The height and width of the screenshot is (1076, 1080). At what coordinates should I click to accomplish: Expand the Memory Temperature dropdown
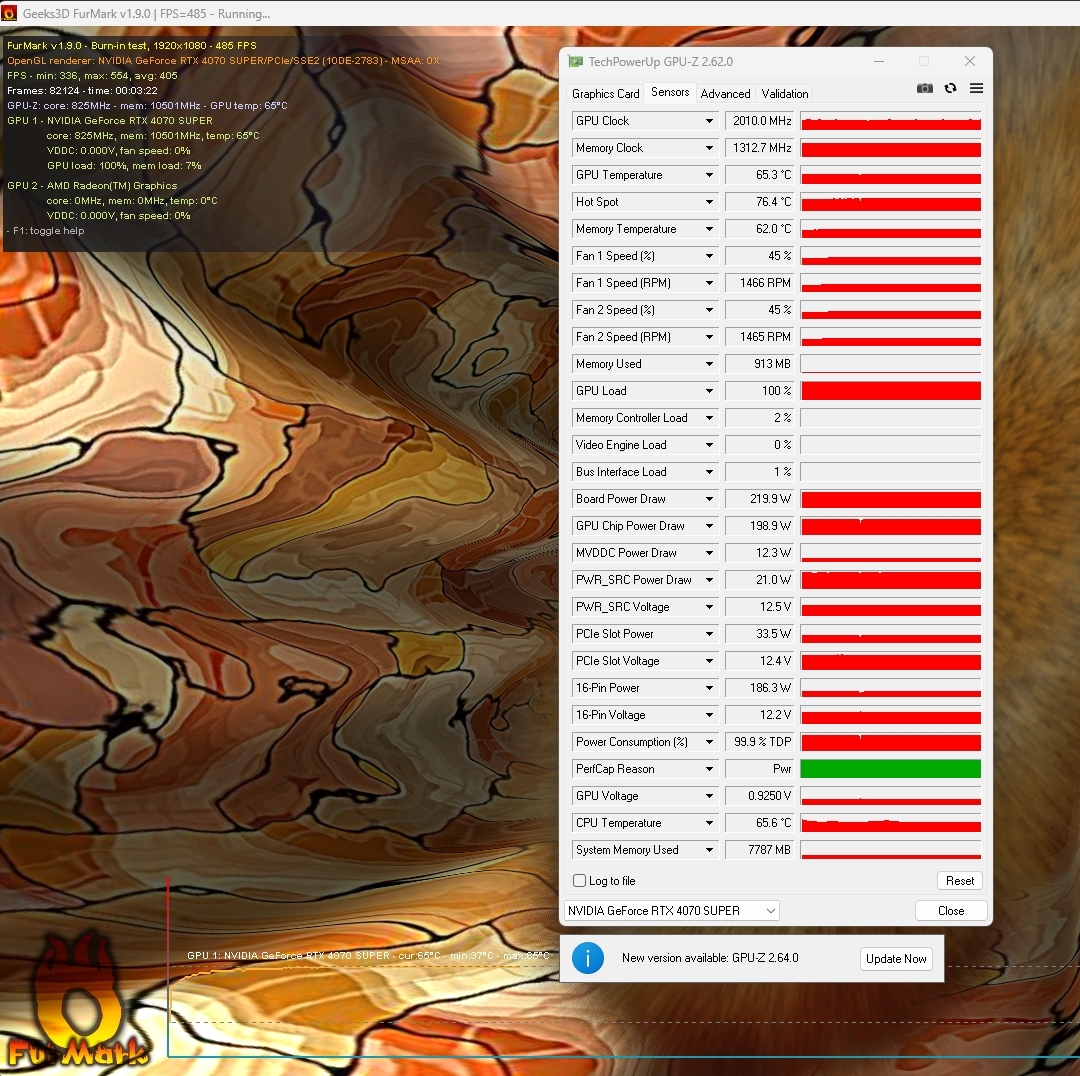709,229
